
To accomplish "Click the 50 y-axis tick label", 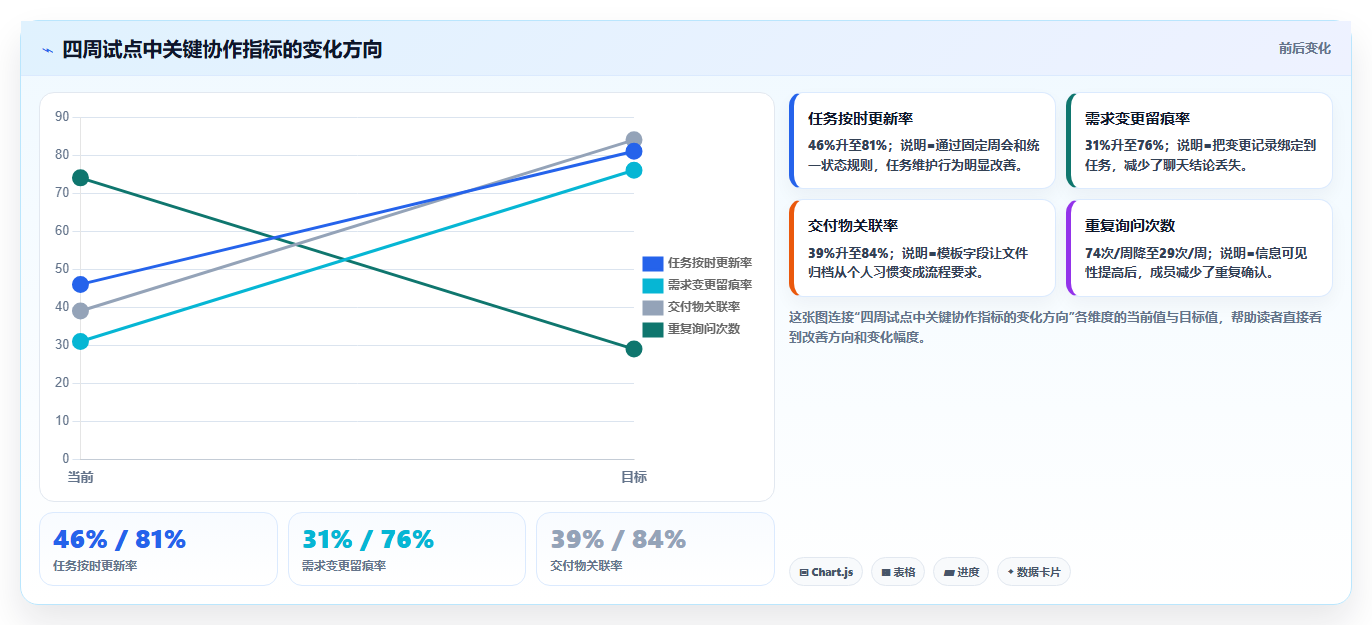I will tap(62, 269).
